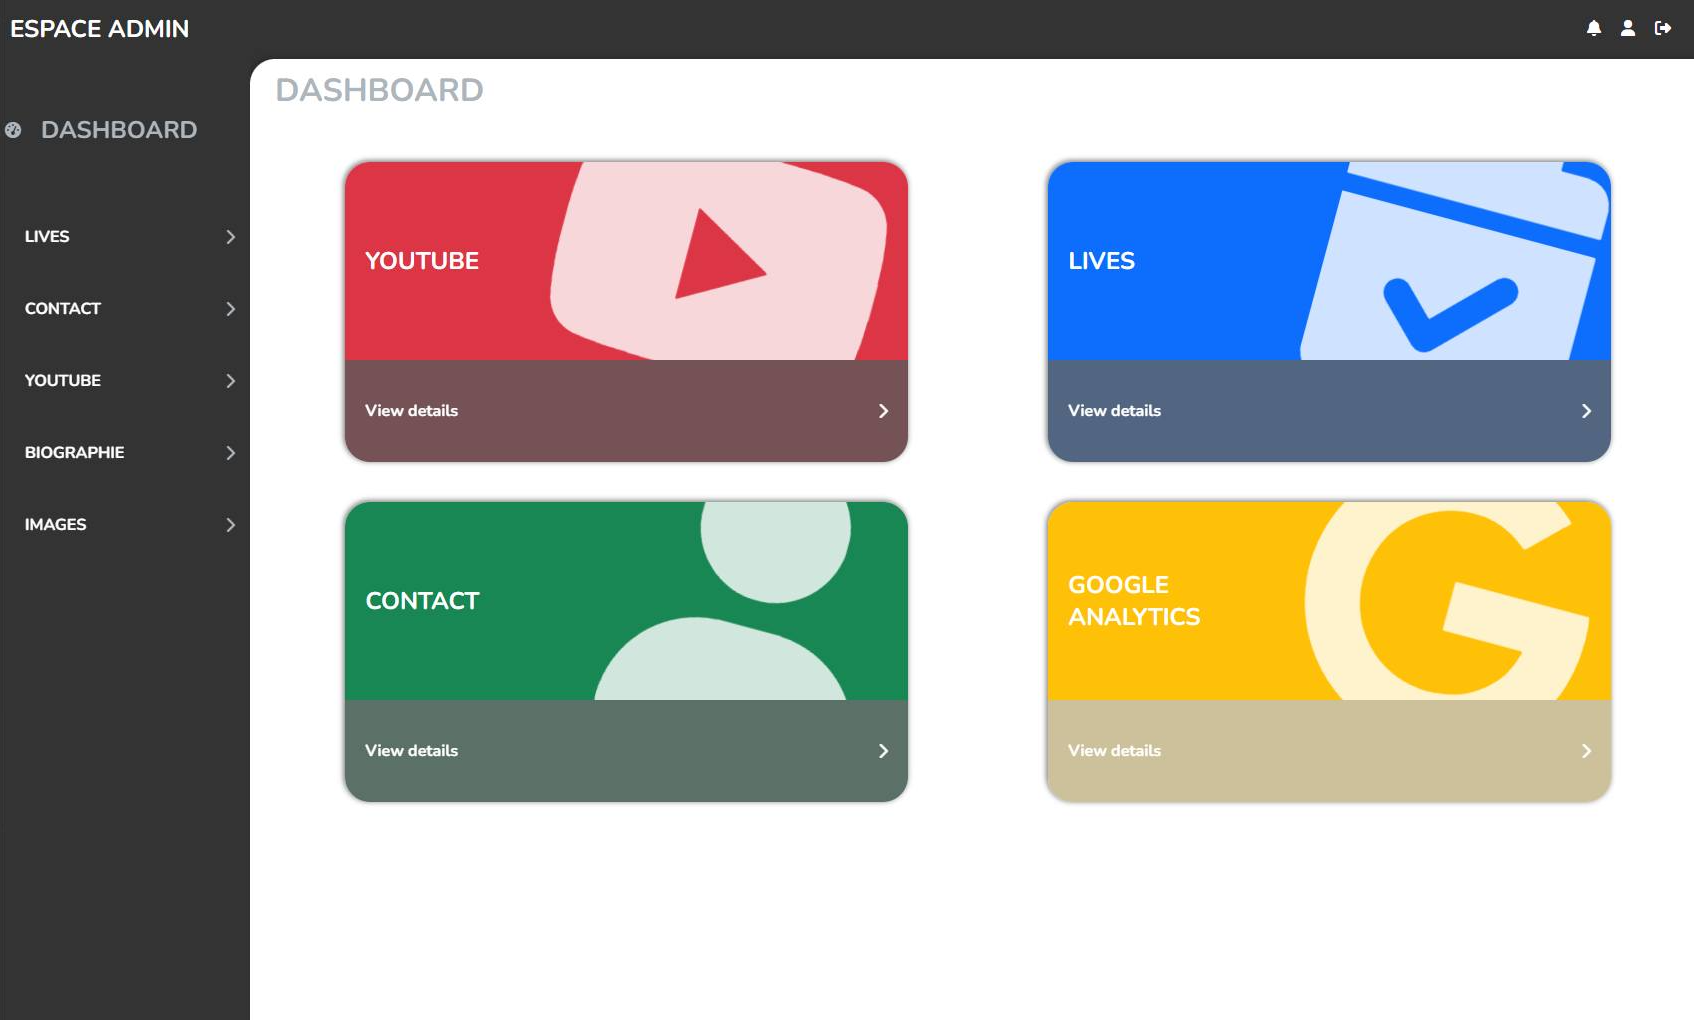
Task: Expand the CONTACT sidebar chevron
Action: pos(231,309)
